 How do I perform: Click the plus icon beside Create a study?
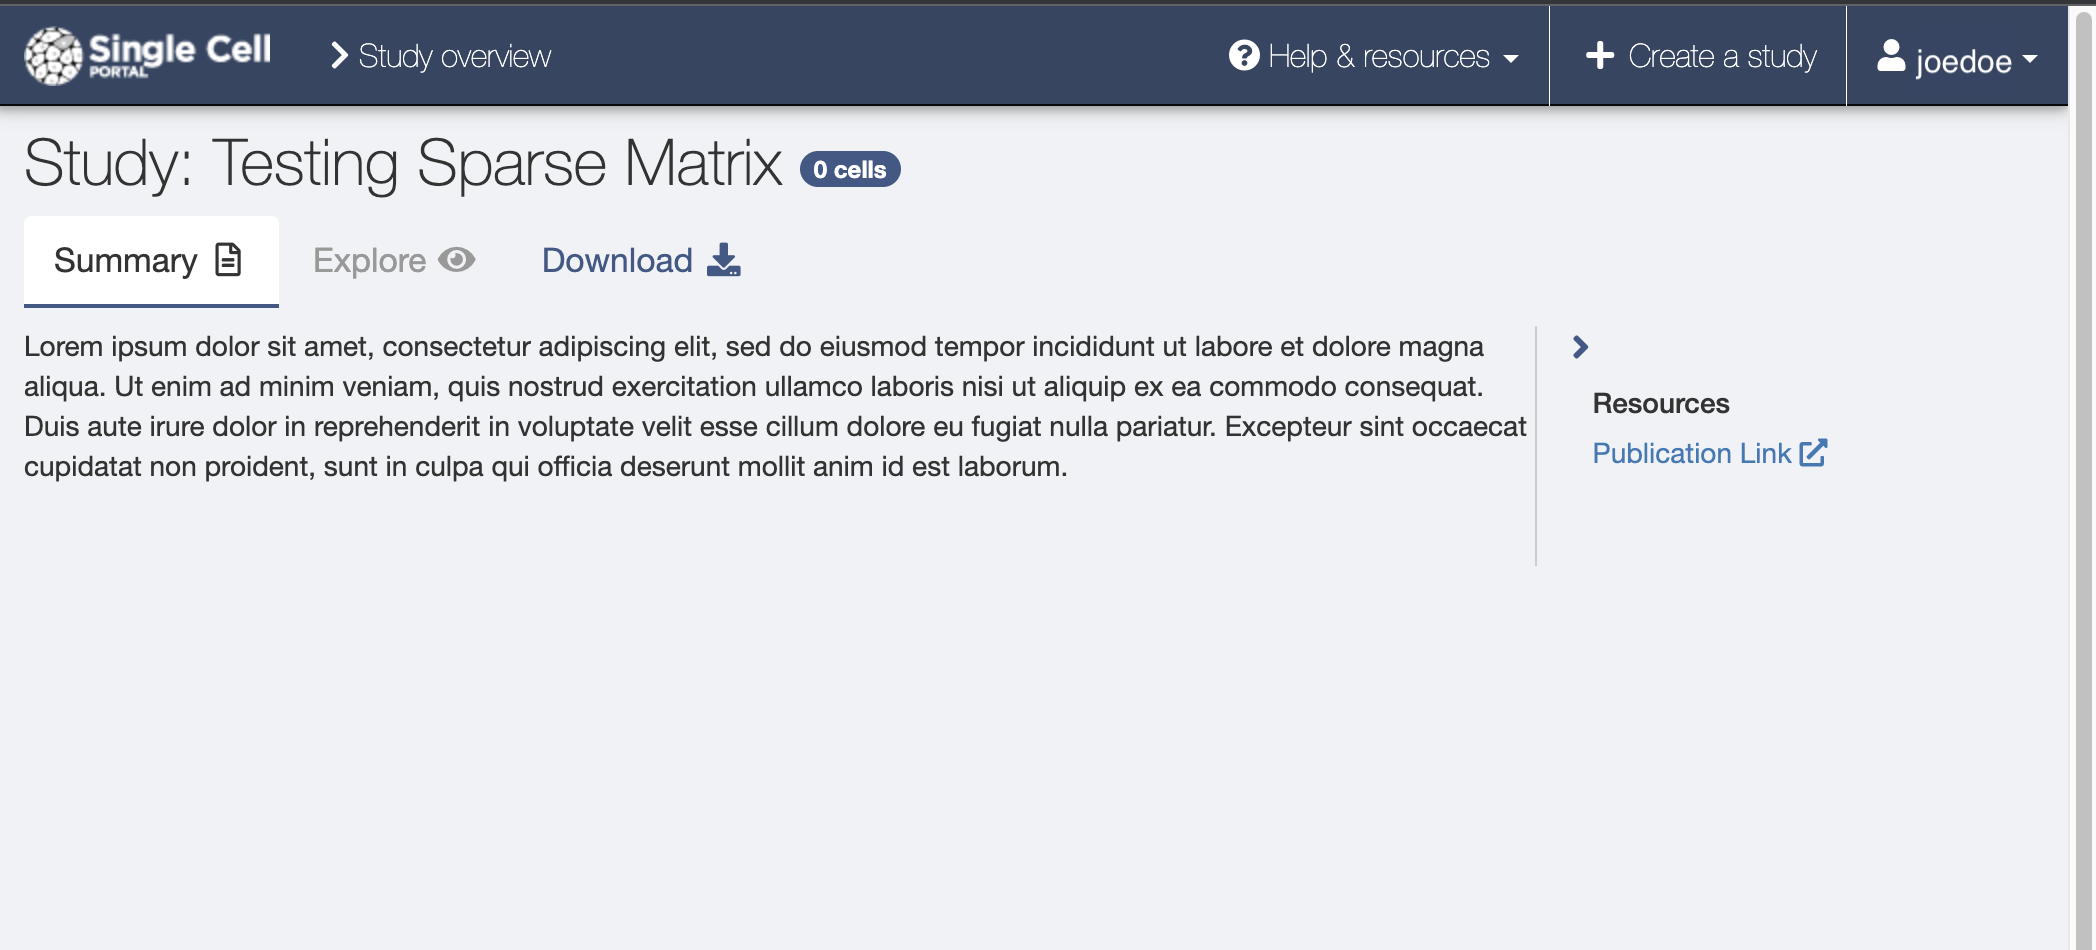(1600, 55)
